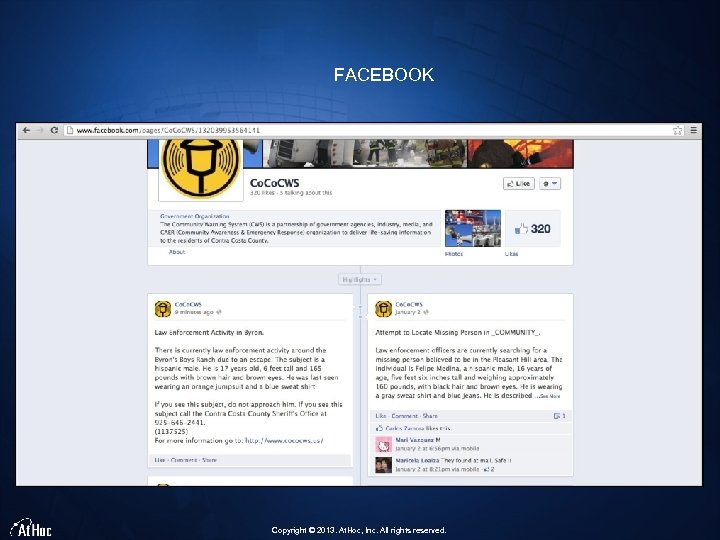The width and height of the screenshot is (720, 540).
Task: Expand 'See More' on Missing Person post
Action: [x=550, y=396]
